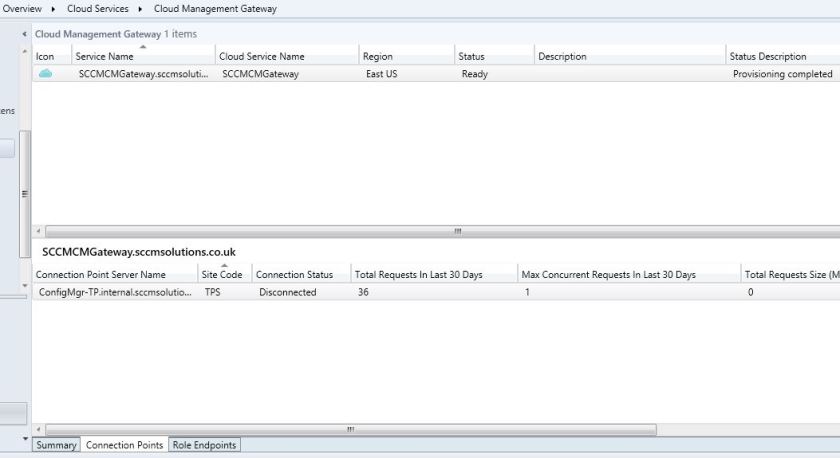Click total requests value 36
Screen dimensions: 840x458
[x=363, y=292]
